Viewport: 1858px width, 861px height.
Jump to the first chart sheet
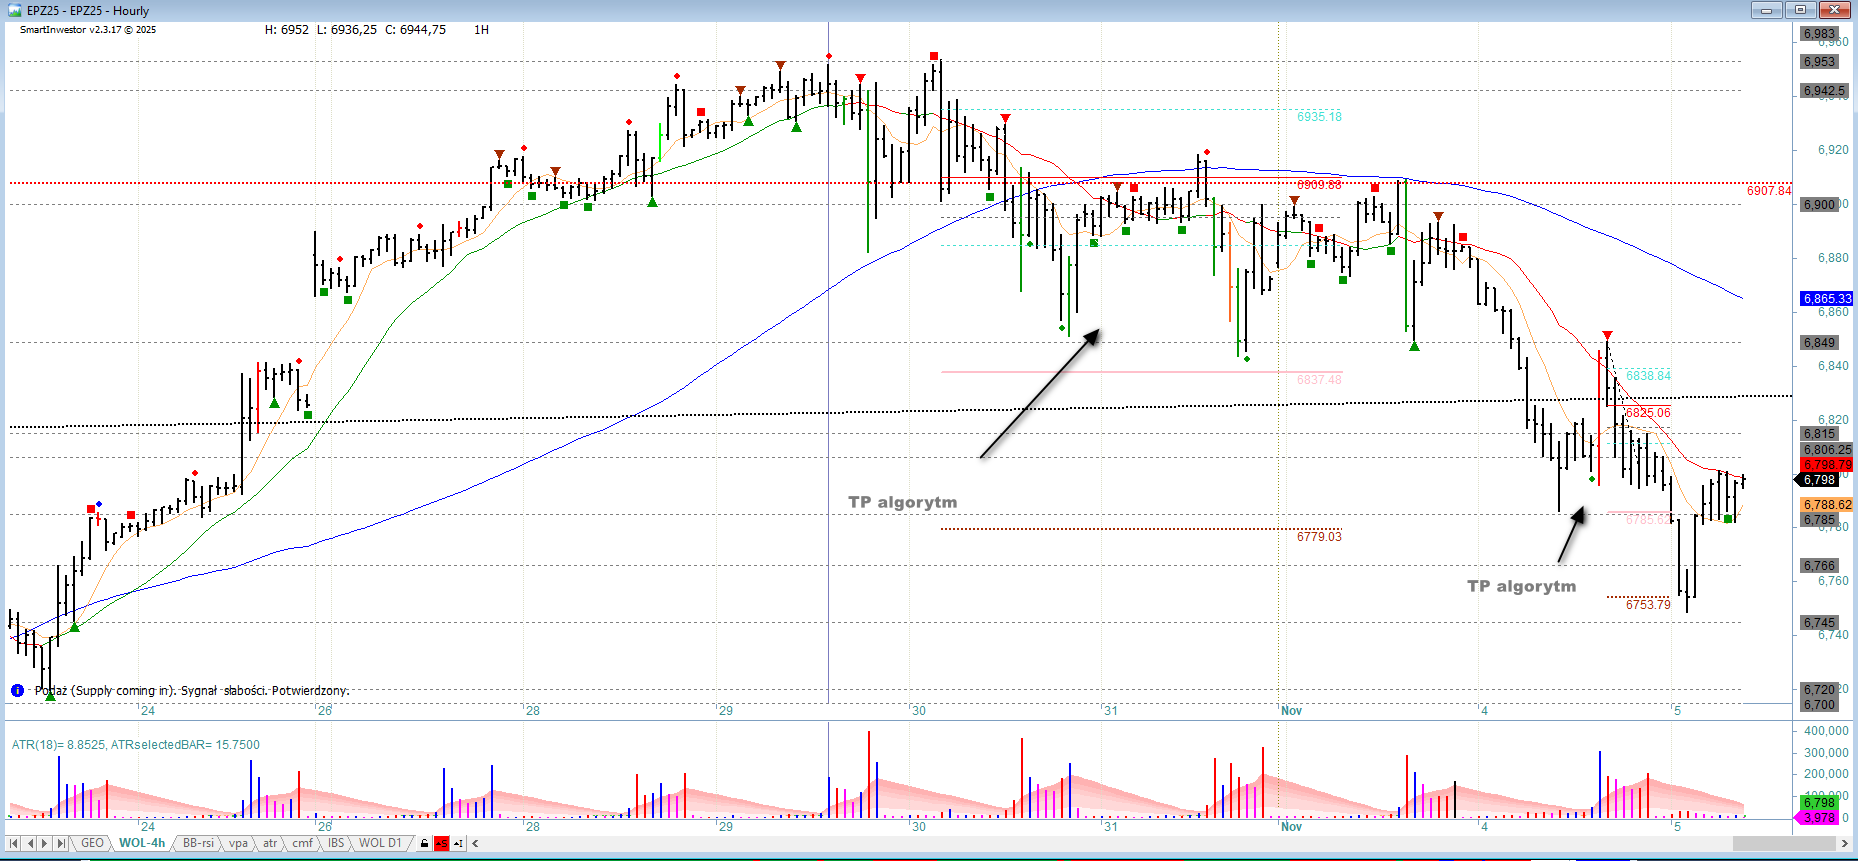[x=13, y=843]
